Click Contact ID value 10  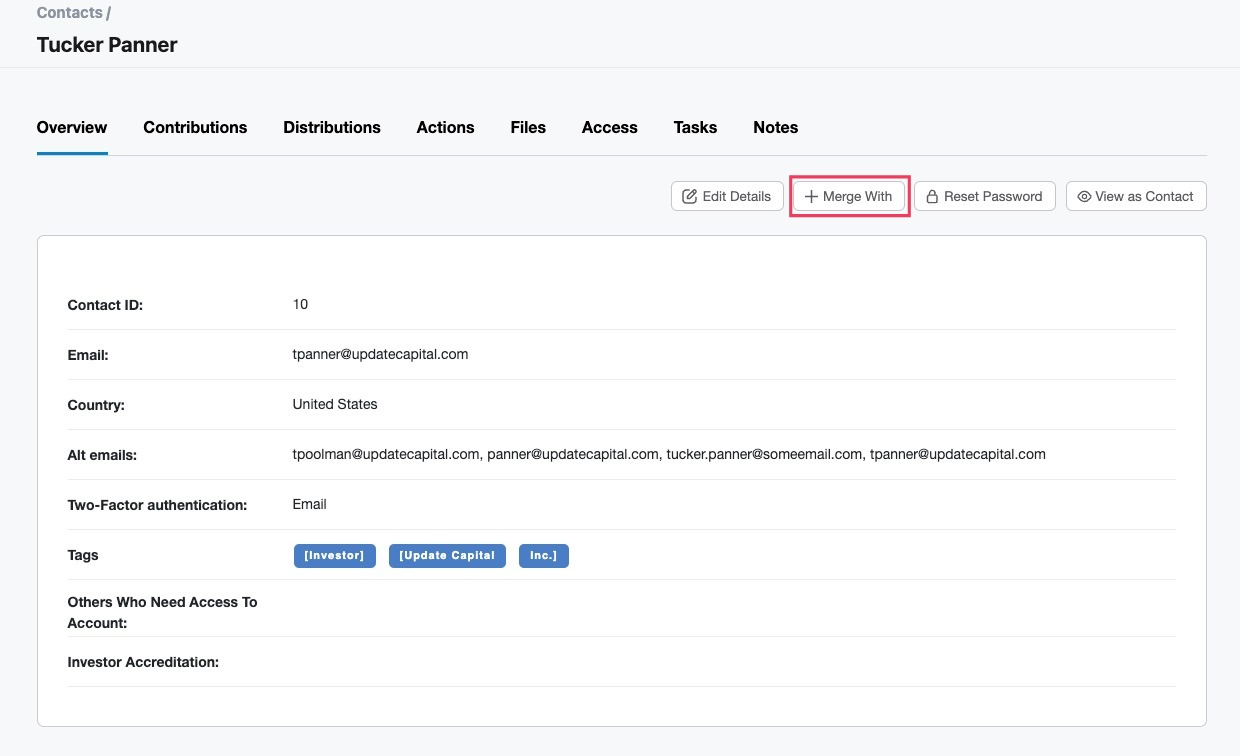tap(300, 304)
